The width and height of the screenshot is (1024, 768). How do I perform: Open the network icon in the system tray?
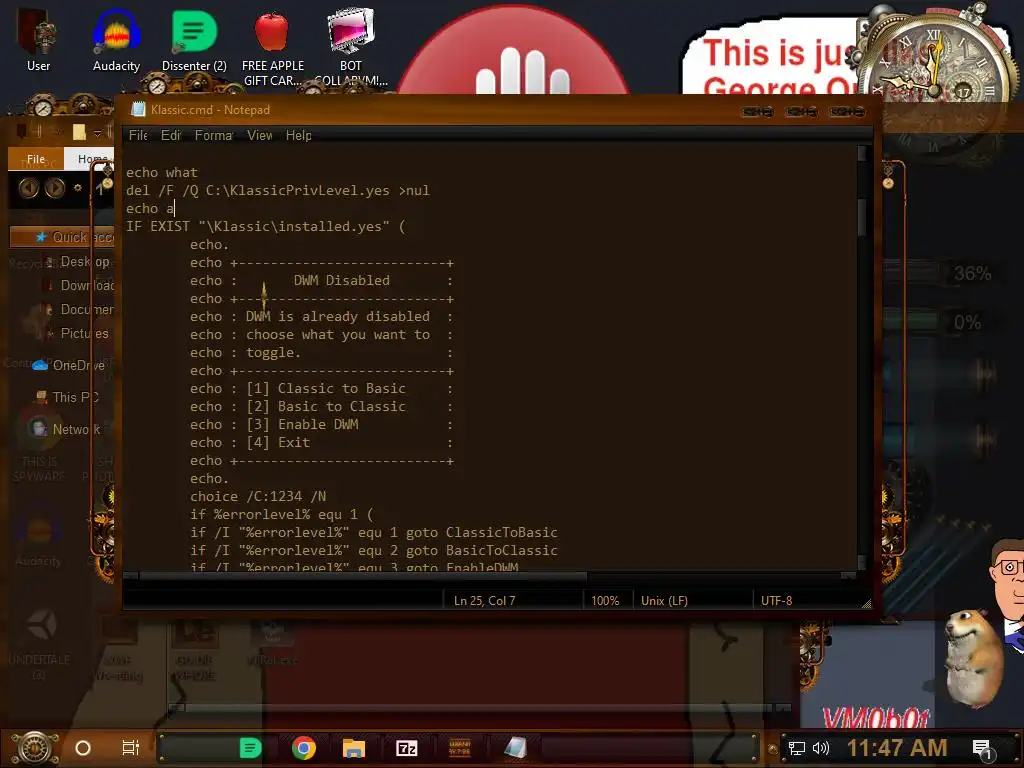click(x=797, y=748)
